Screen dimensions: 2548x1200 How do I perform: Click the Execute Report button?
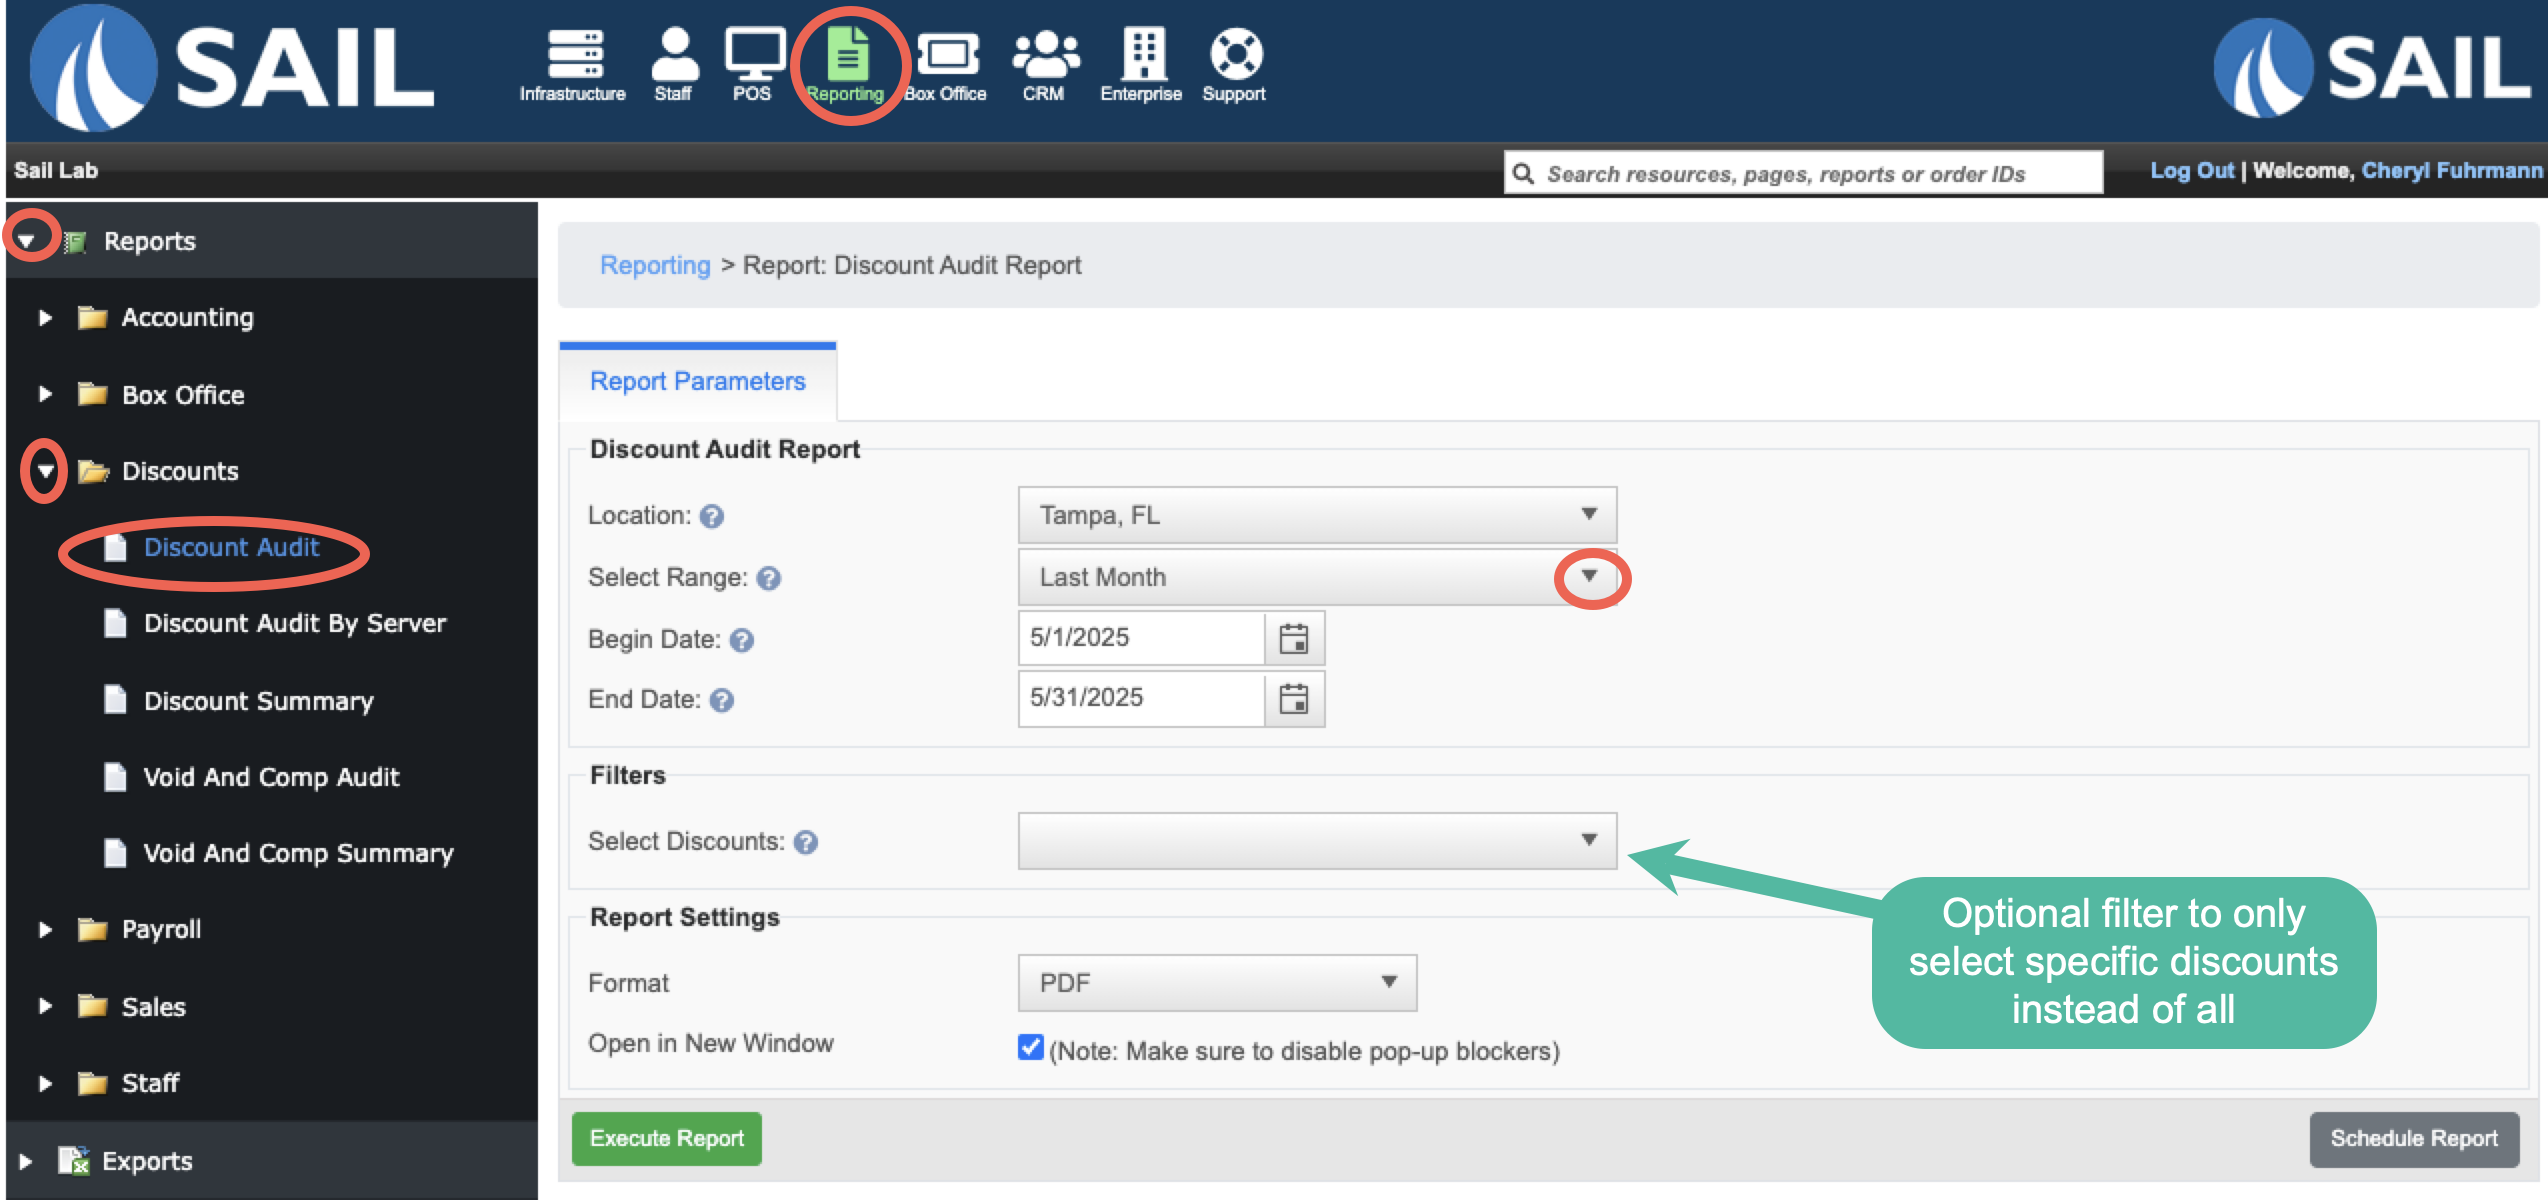tap(667, 1138)
